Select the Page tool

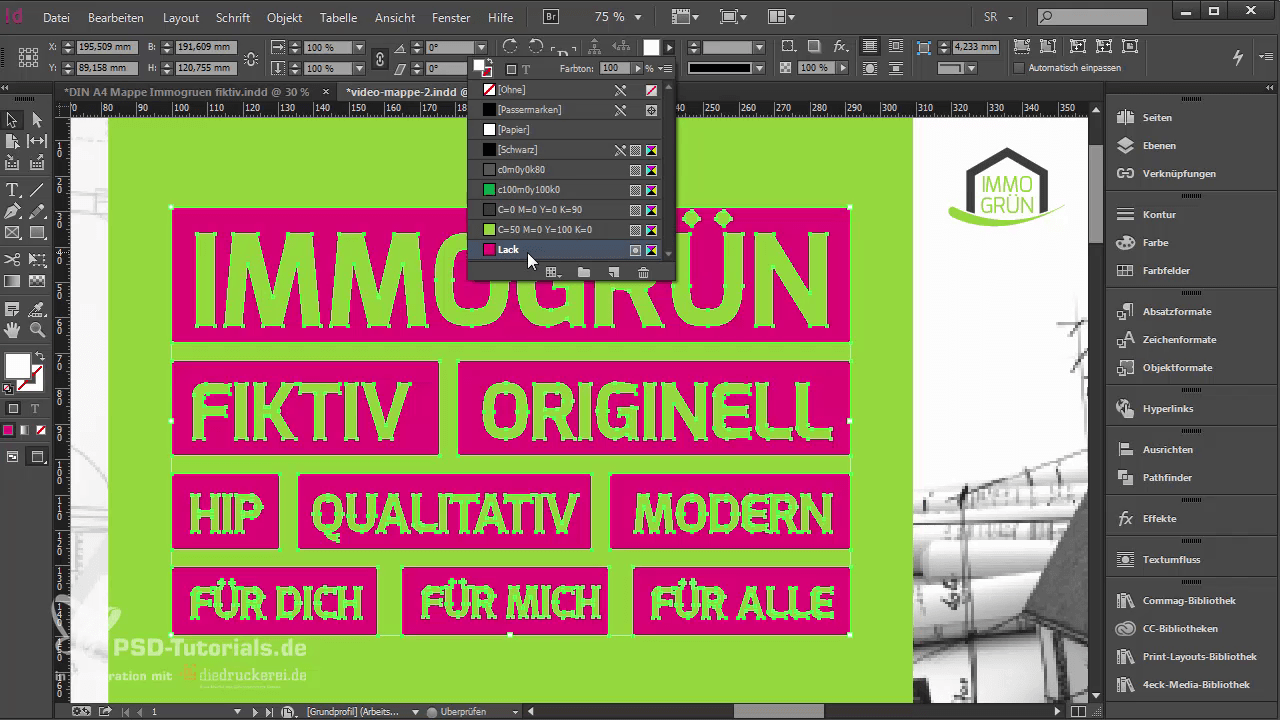pos(13,142)
